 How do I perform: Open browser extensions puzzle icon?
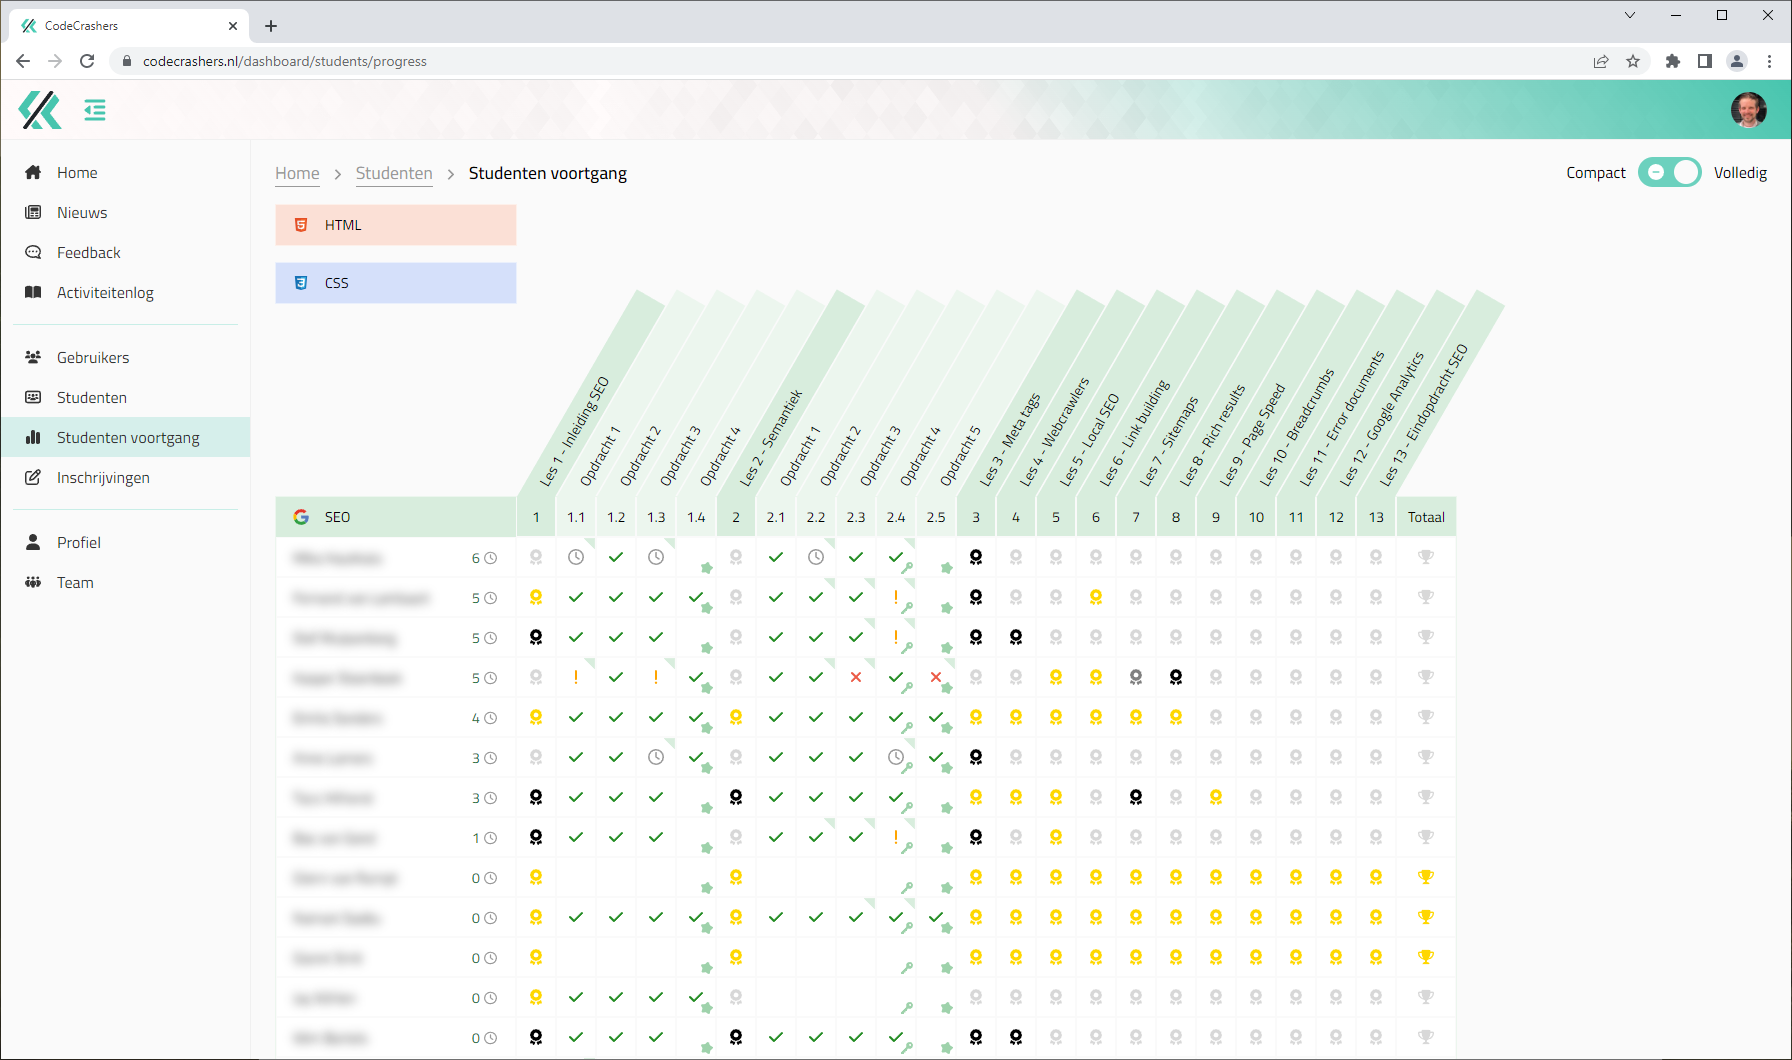pyautogui.click(x=1673, y=61)
